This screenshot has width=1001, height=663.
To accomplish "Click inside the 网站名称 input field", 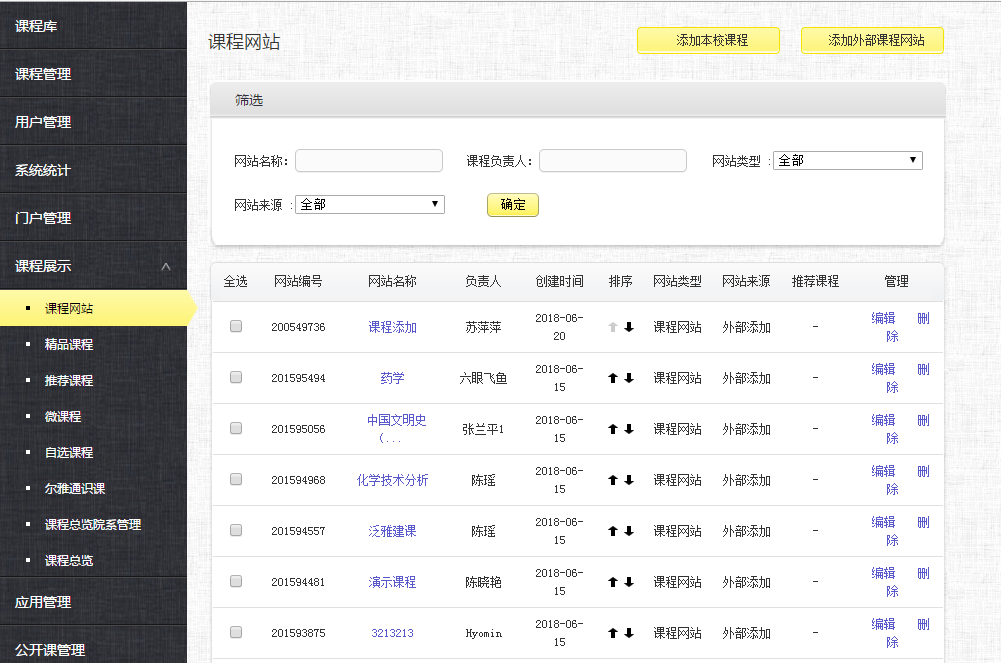I will (368, 160).
